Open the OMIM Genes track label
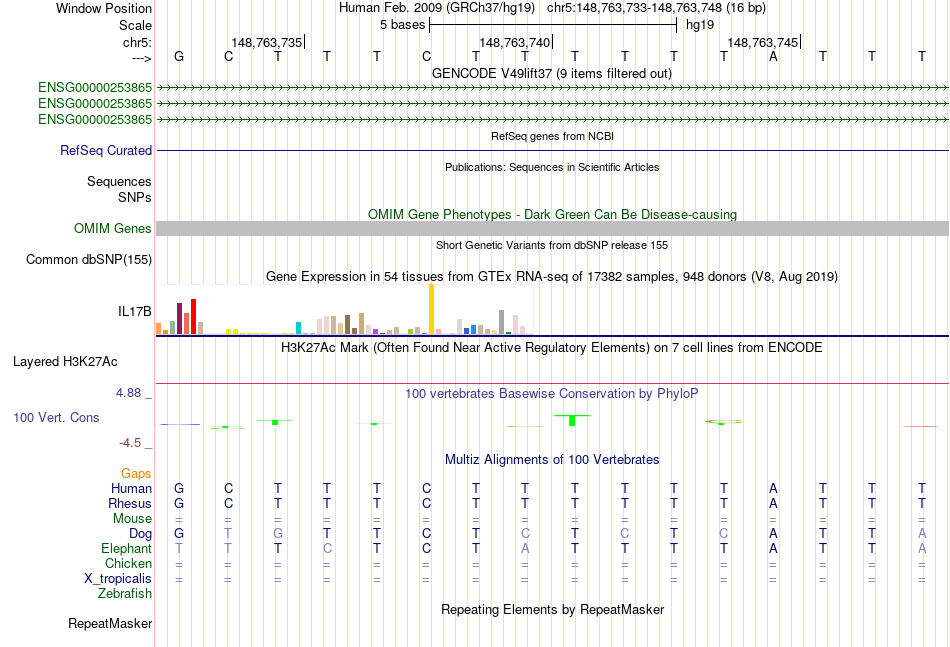The height and width of the screenshot is (647, 950). [113, 228]
